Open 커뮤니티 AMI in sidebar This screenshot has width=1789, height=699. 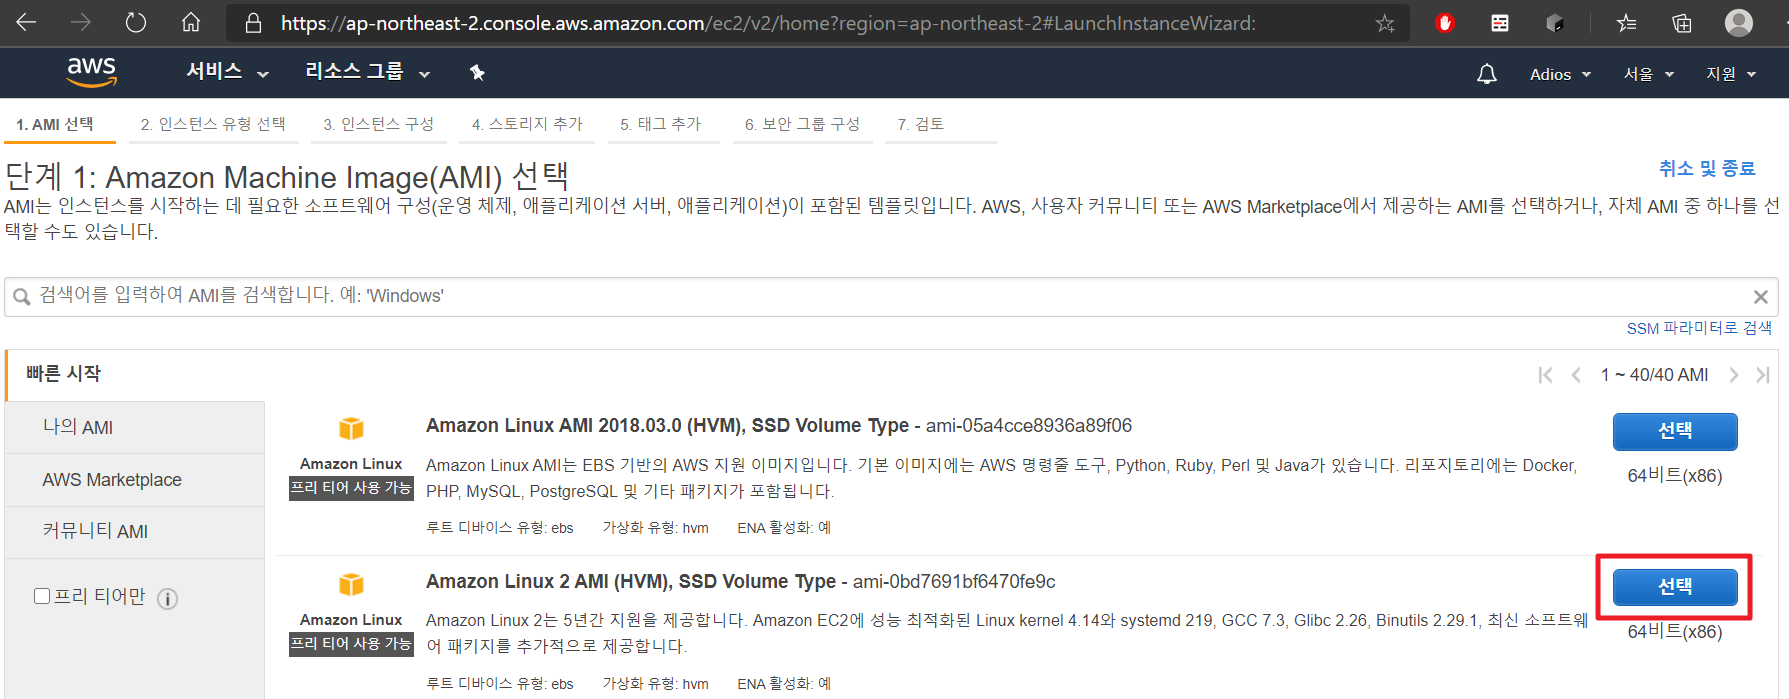click(135, 532)
